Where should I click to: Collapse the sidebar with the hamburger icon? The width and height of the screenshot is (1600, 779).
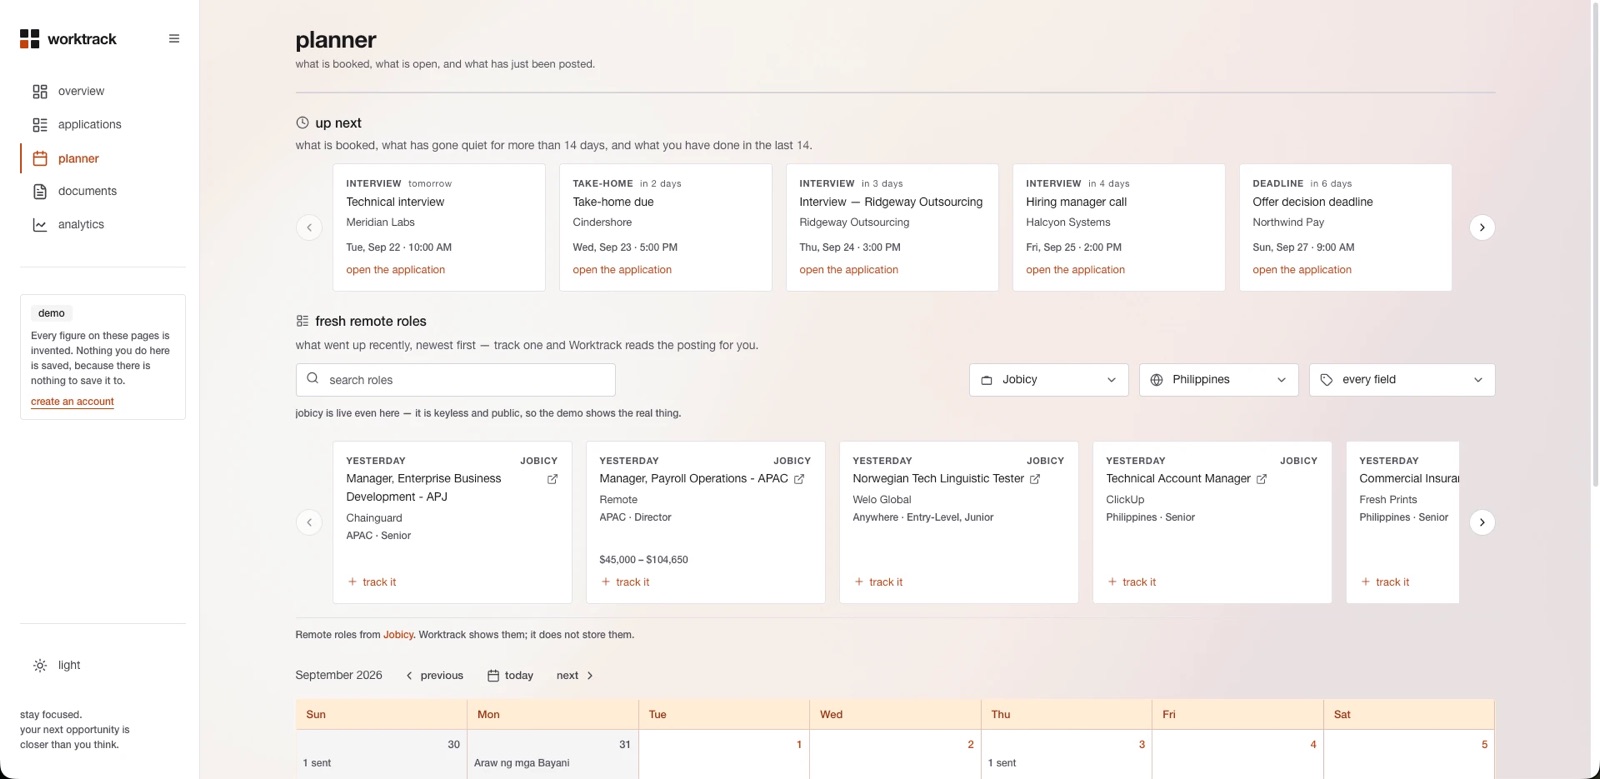pyautogui.click(x=174, y=39)
